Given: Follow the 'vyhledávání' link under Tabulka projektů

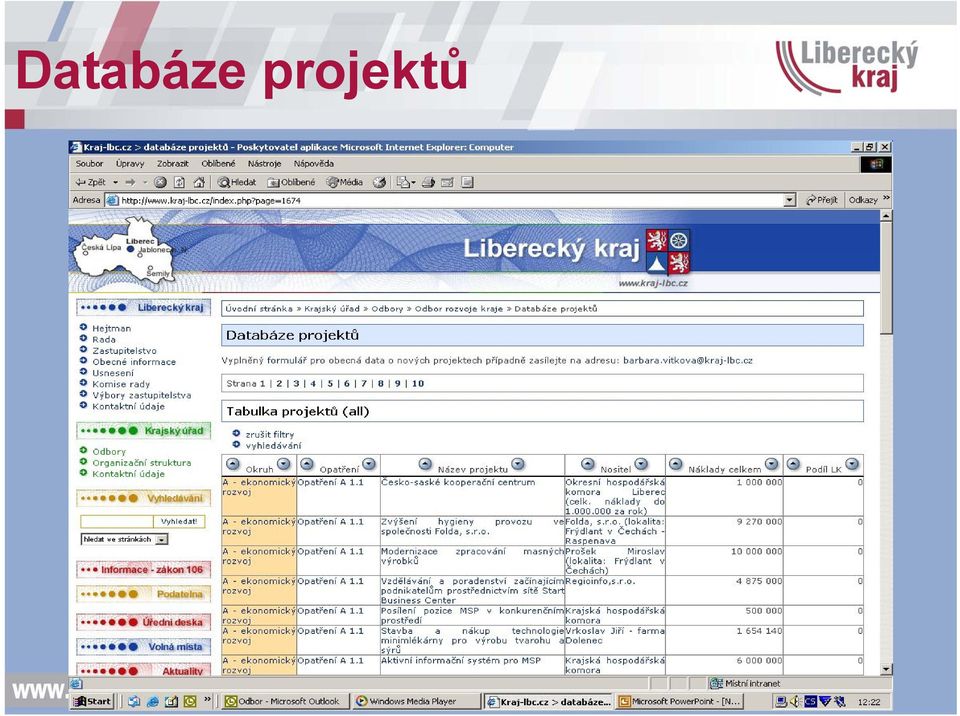Looking at the screenshot, I should coord(273,446).
